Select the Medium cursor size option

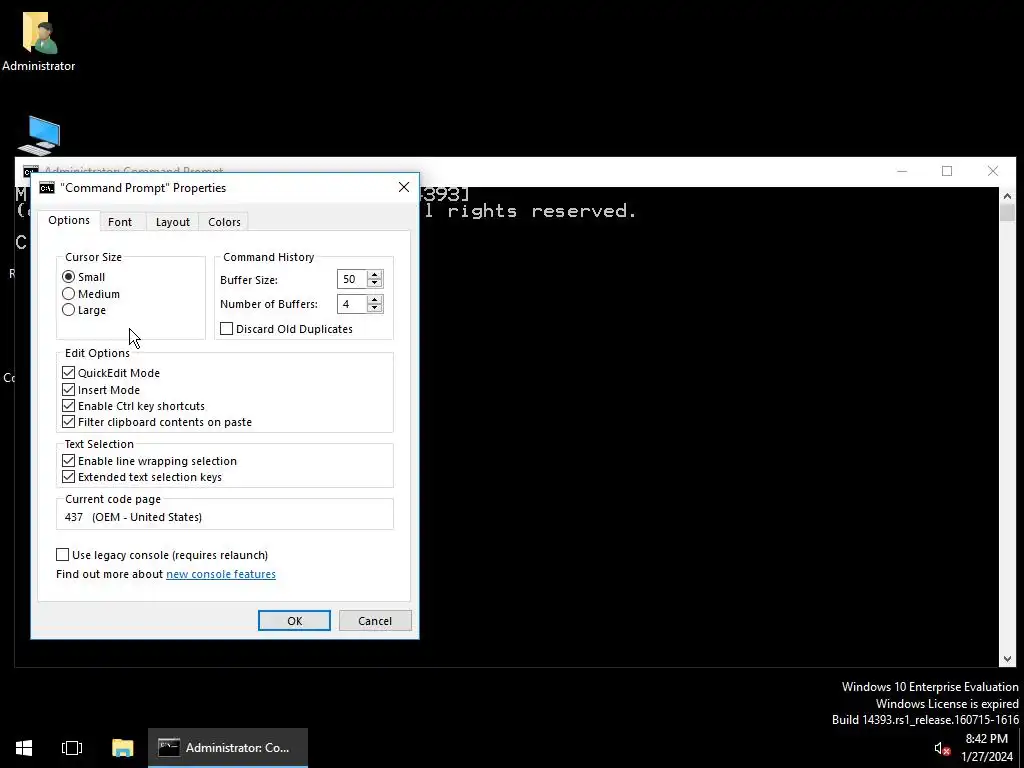coord(69,294)
